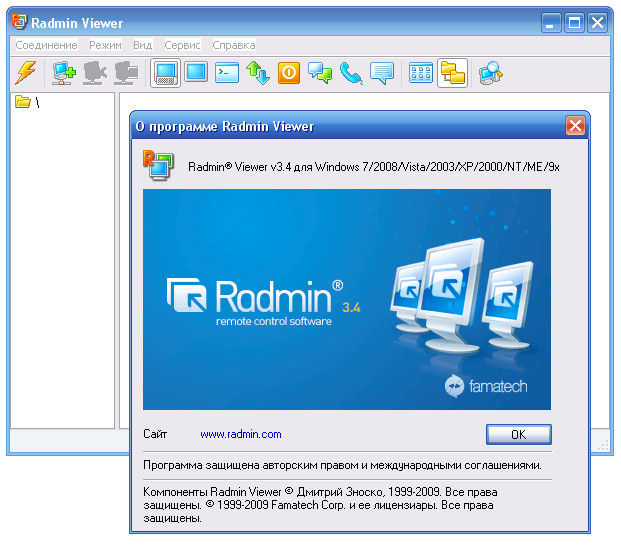Screen dimensions: 621x546
Task: Click the "Компоненты Radmin Viewer" copyright text
Action: coord(320,505)
